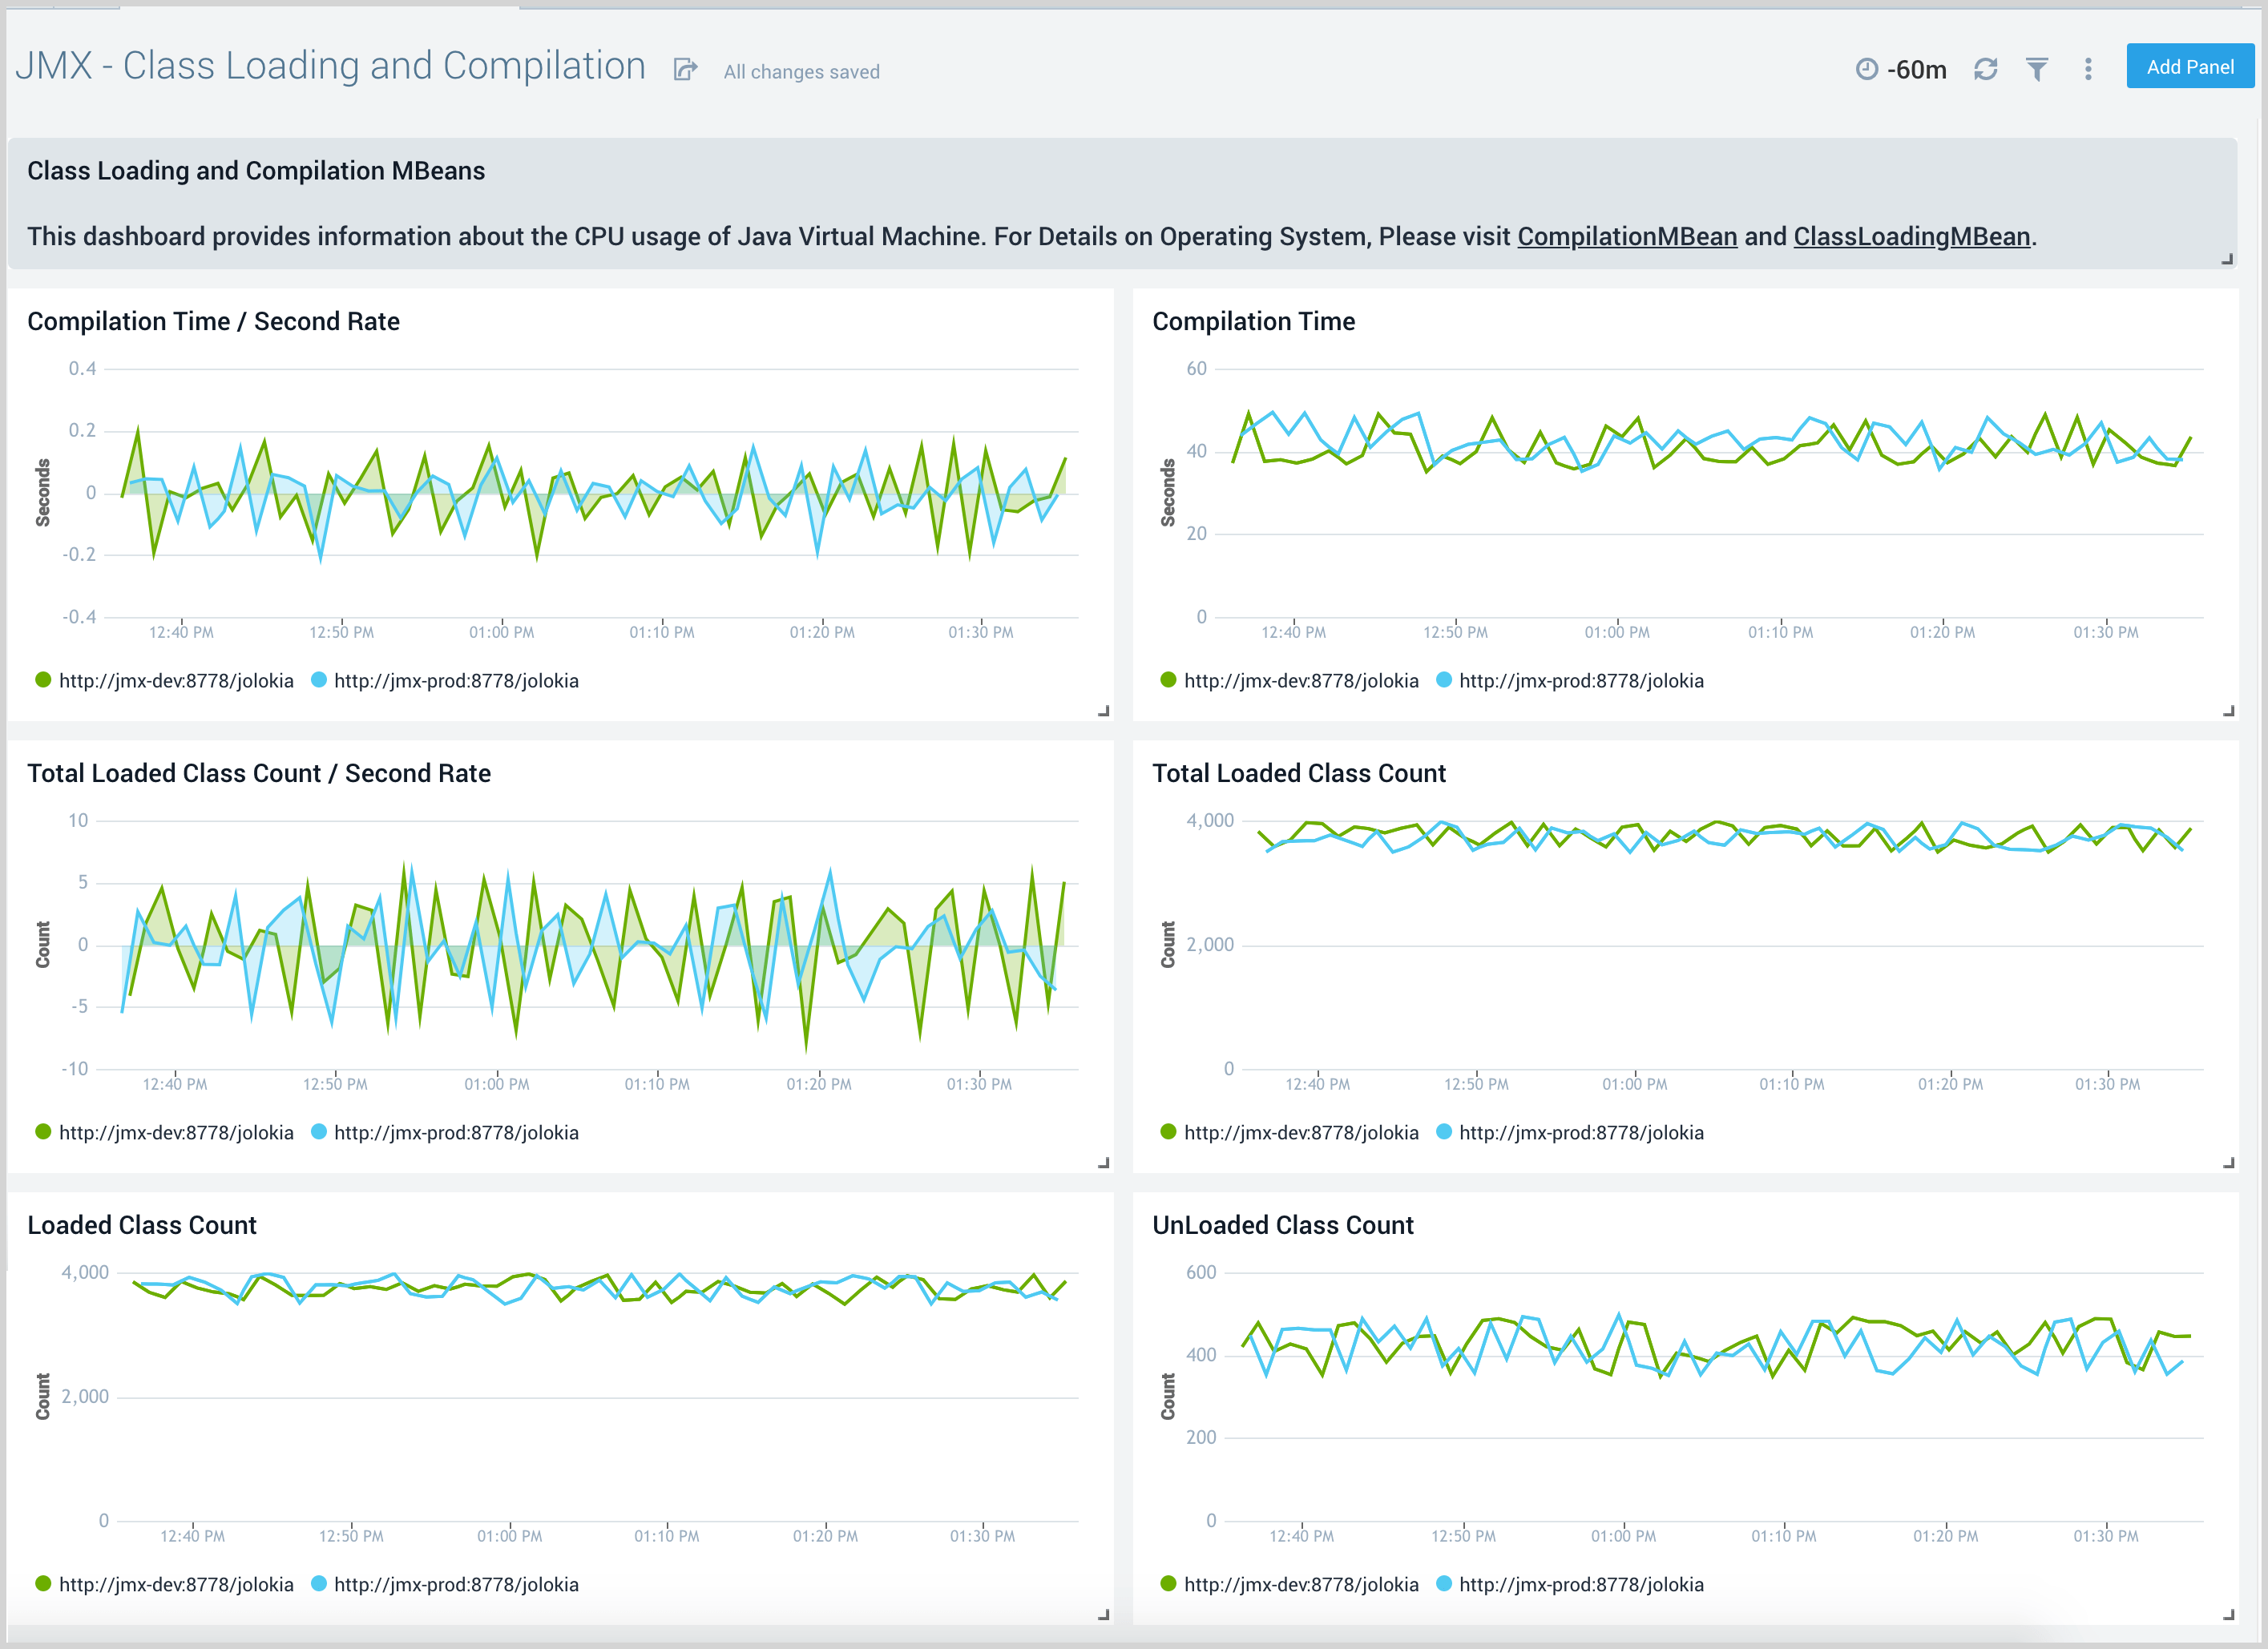Refresh the dashboard data
Viewport: 2268px width, 1649px height.
1986,68
